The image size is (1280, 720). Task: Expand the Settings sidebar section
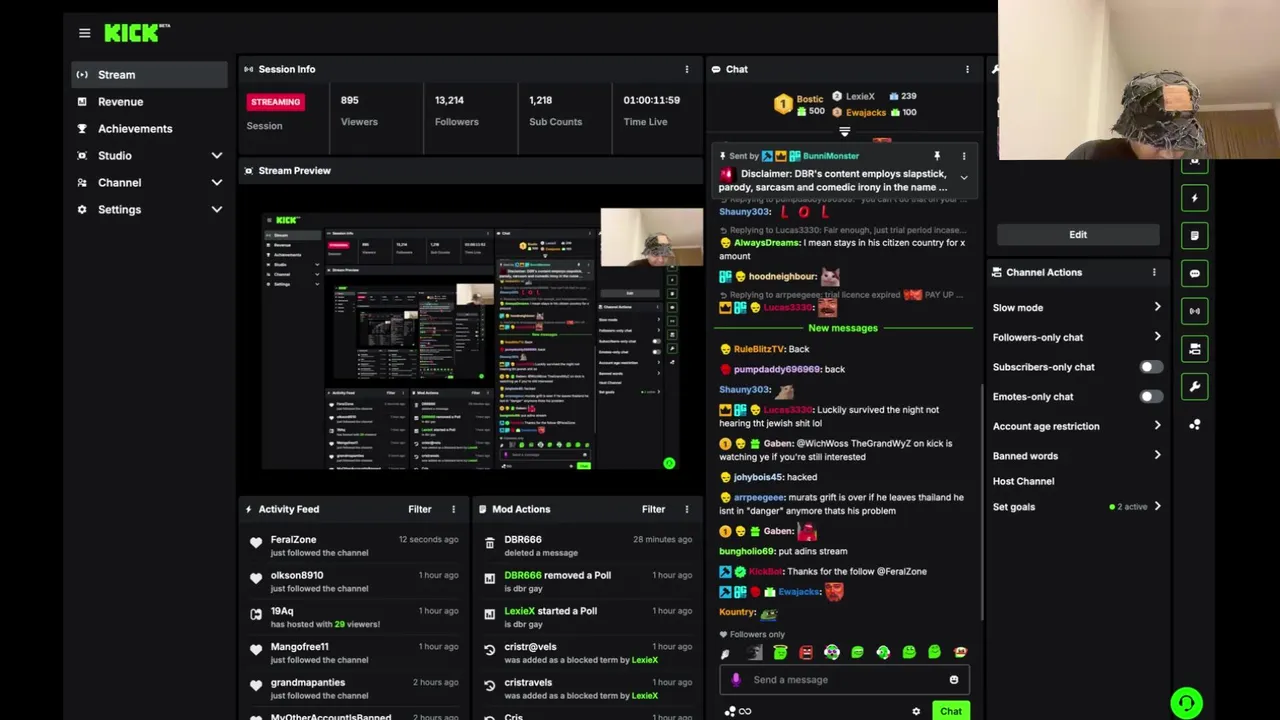[216, 210]
